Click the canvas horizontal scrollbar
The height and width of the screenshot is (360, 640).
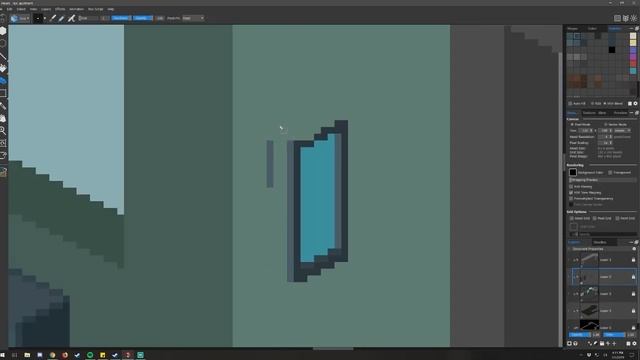tap(333, 349)
